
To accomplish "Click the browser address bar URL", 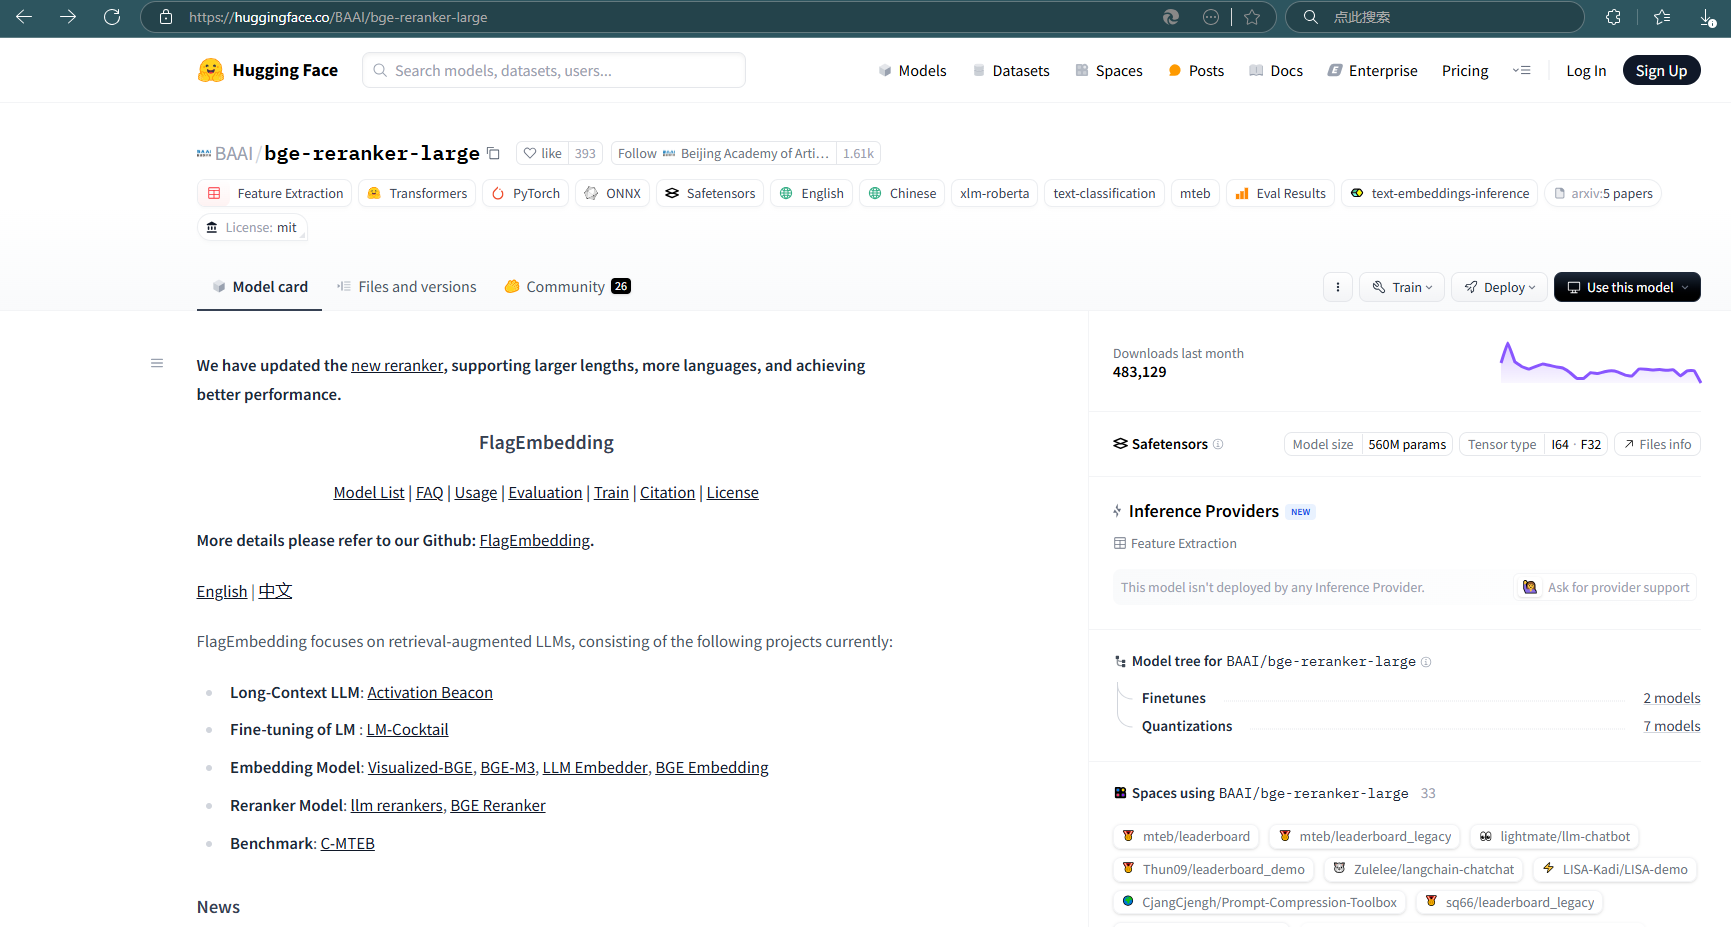I will pos(338,17).
